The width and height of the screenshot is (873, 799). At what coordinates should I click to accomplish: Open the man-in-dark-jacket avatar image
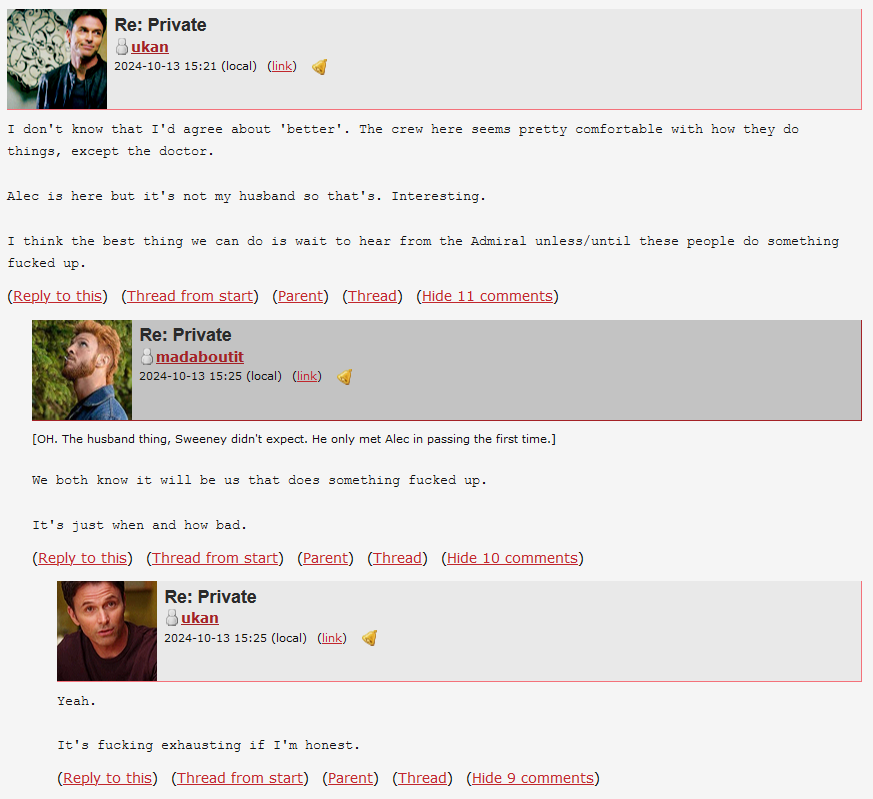(x=57, y=59)
